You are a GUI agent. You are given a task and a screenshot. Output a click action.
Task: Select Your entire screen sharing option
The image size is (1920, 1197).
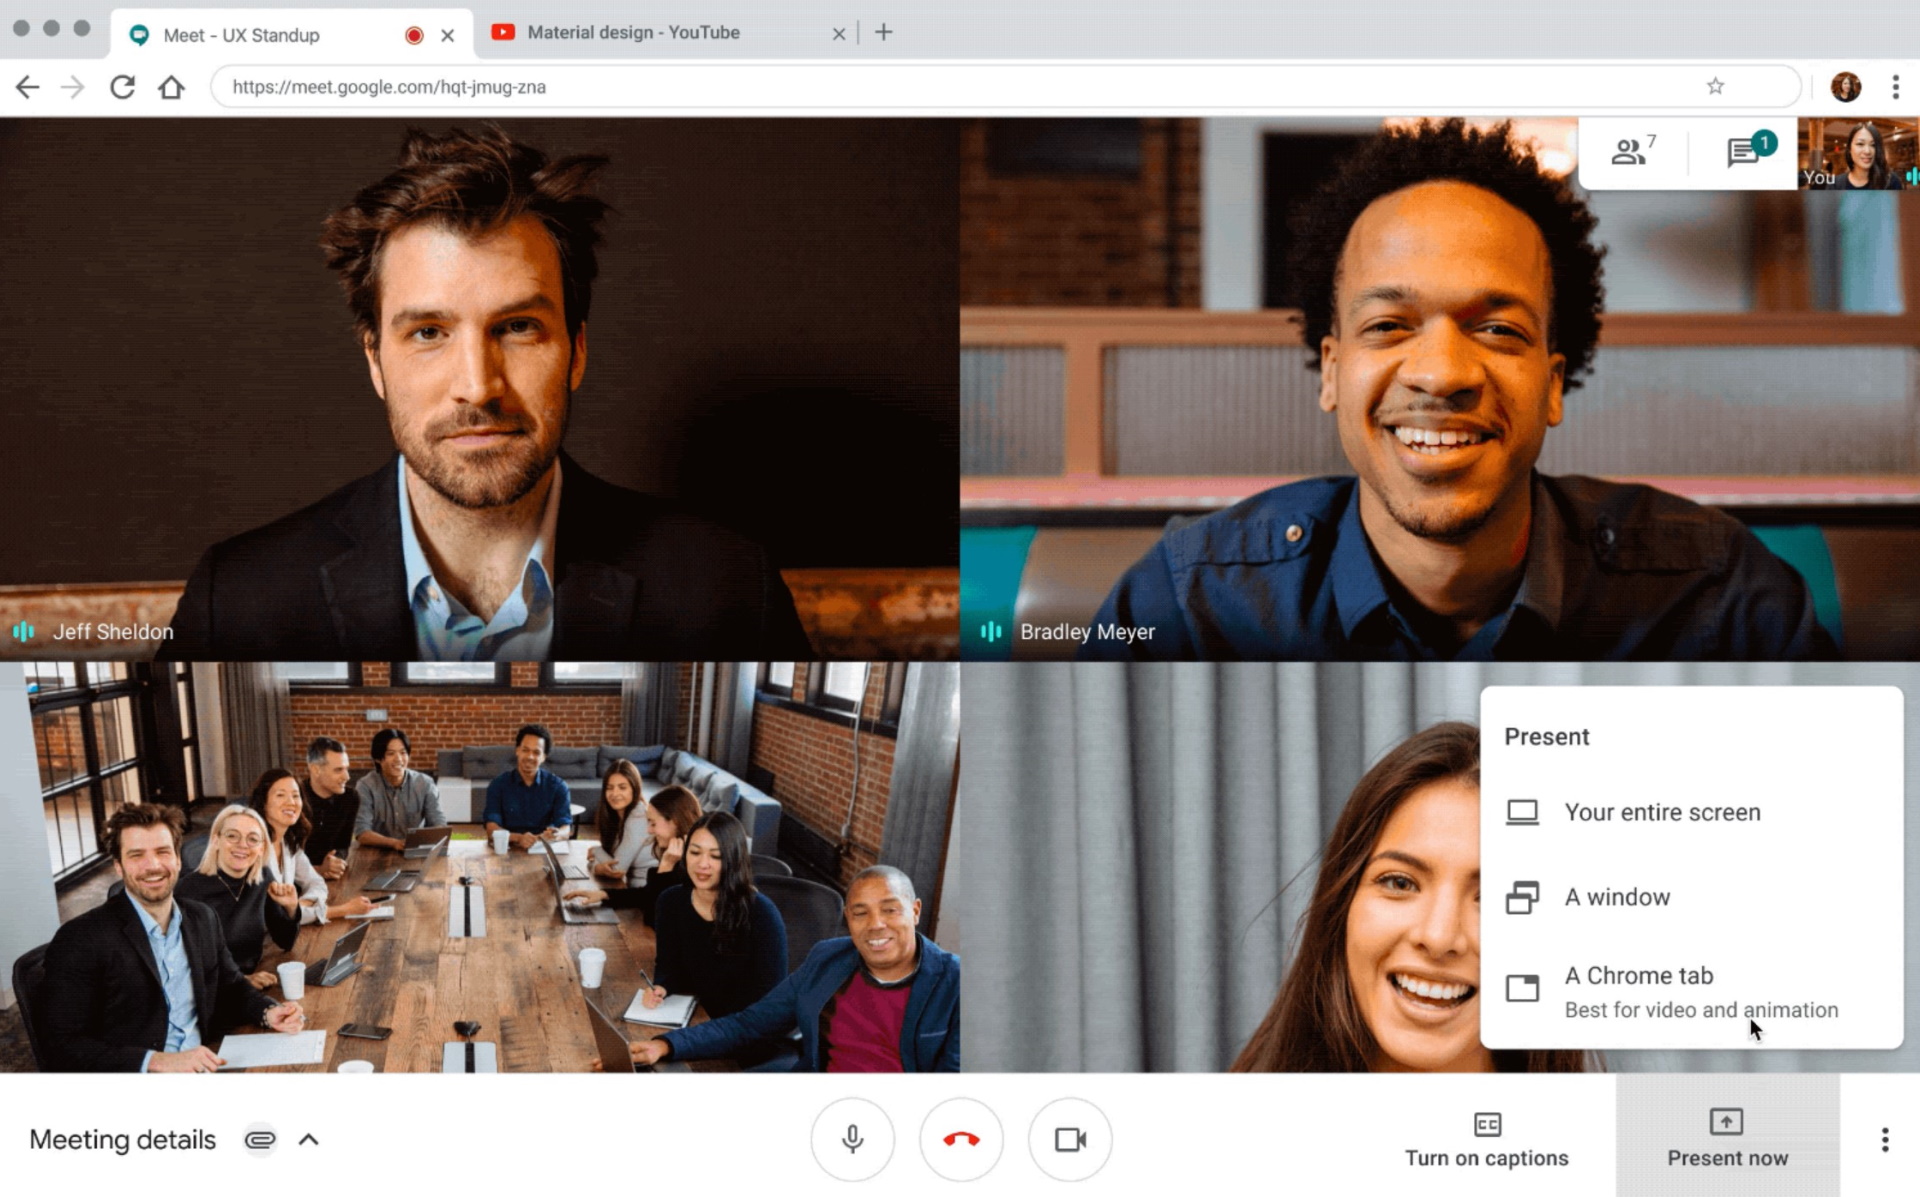click(x=1664, y=812)
